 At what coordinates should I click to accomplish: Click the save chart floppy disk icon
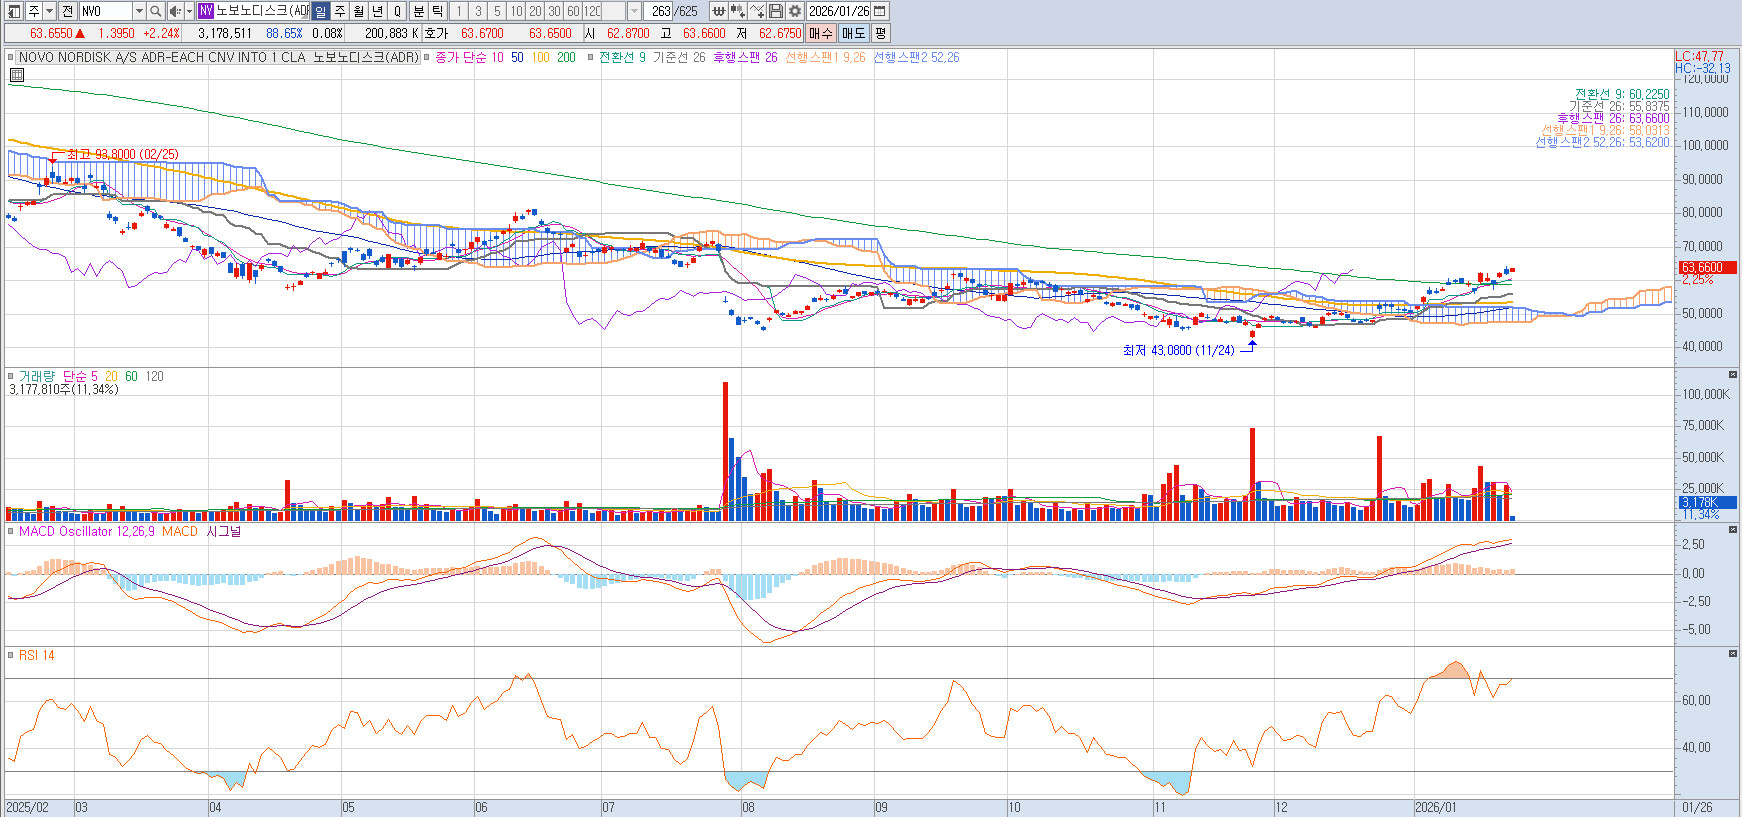pos(776,11)
